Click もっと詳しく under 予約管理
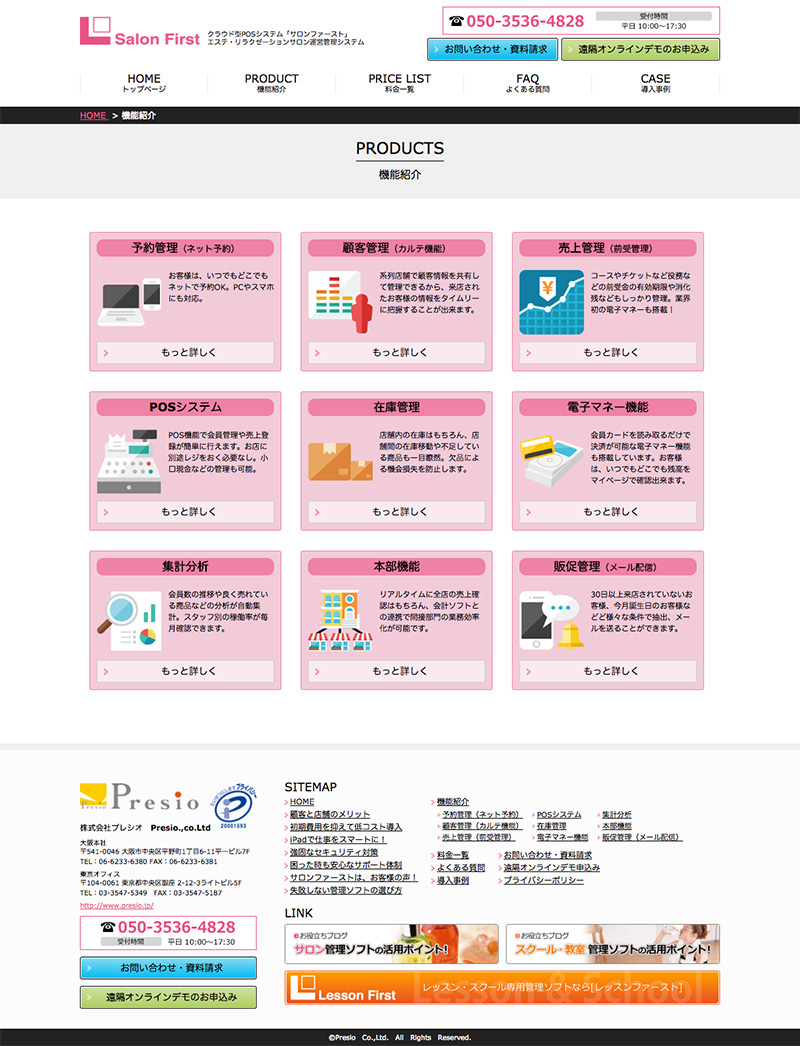 click(186, 353)
